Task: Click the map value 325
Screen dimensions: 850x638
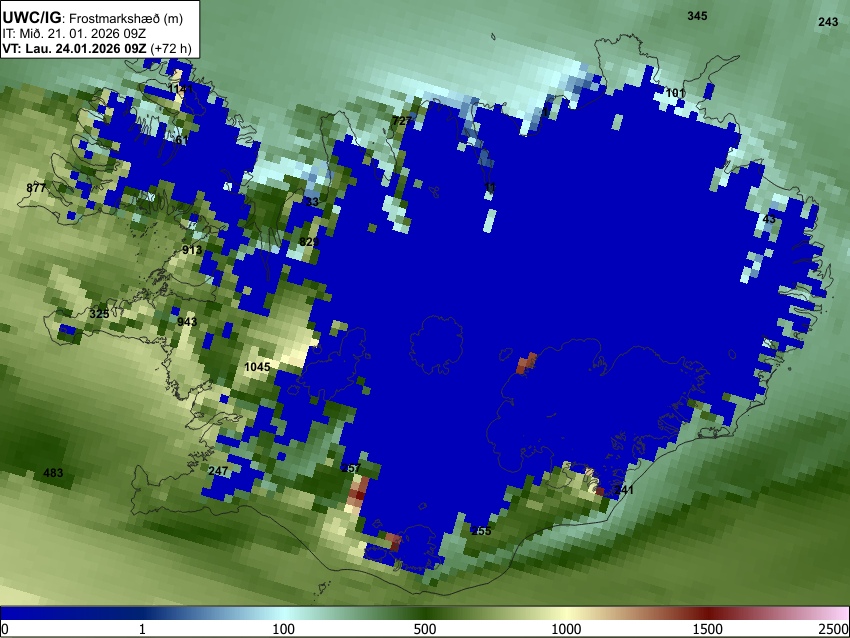Action: pyautogui.click(x=99, y=314)
